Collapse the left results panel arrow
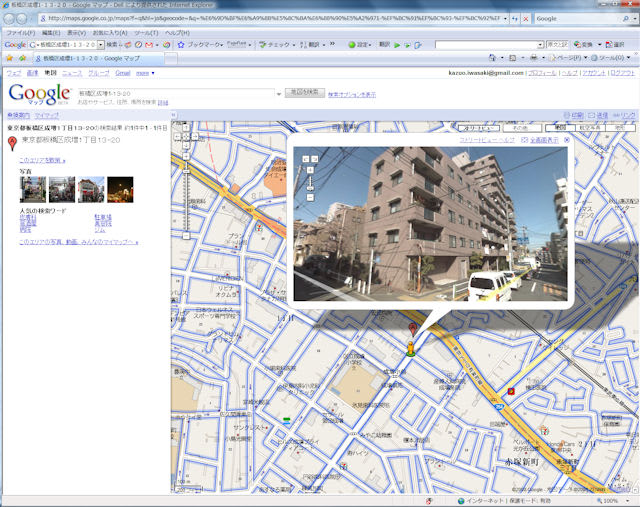 coord(174,116)
